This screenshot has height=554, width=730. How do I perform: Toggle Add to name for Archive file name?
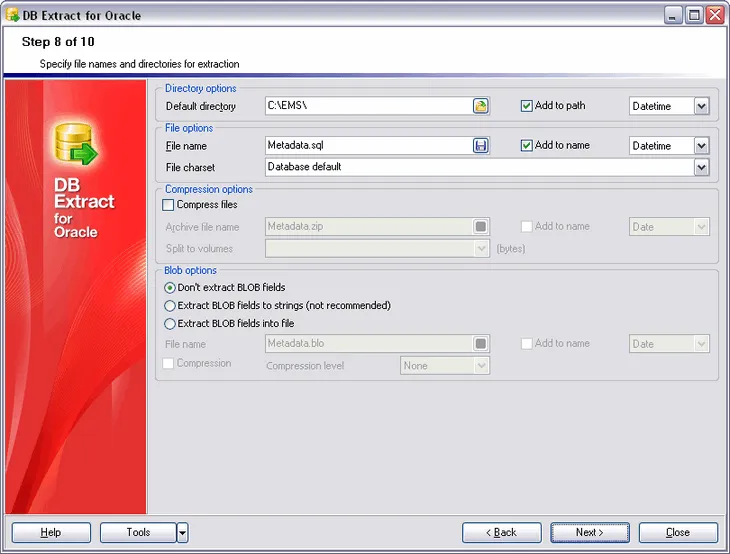point(526,227)
